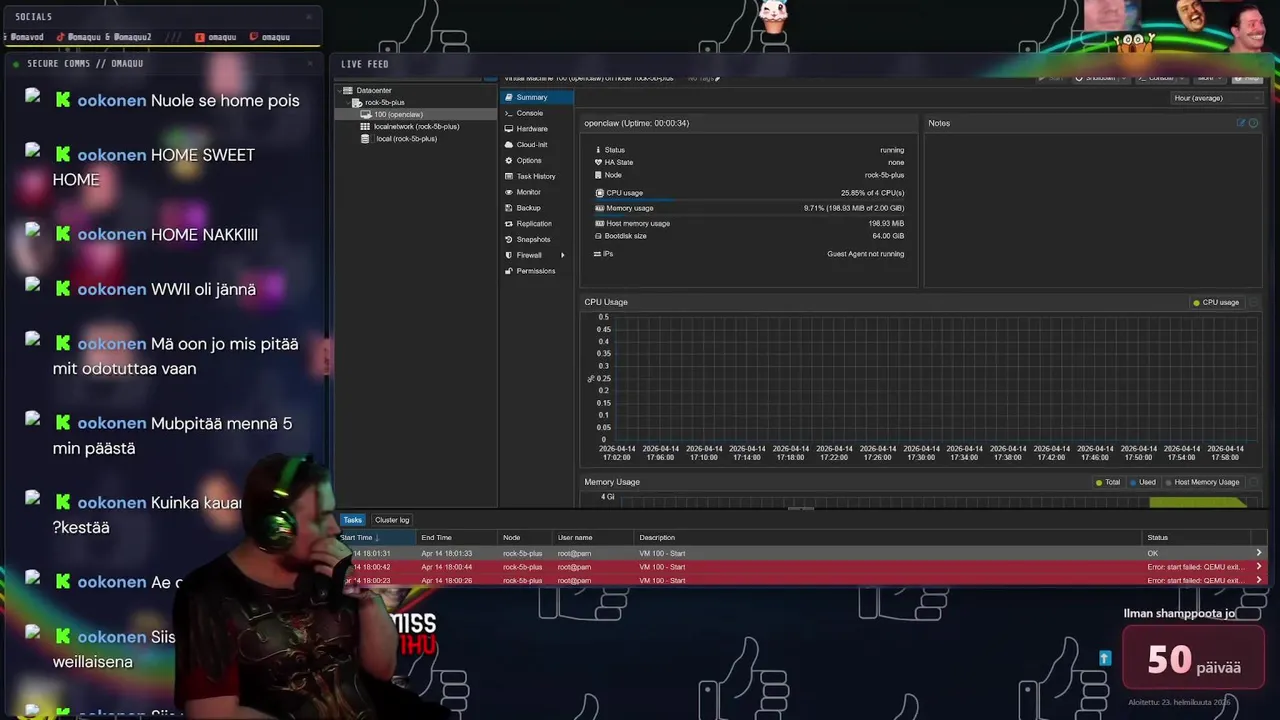Click the Backup floppy icon

coord(509,208)
